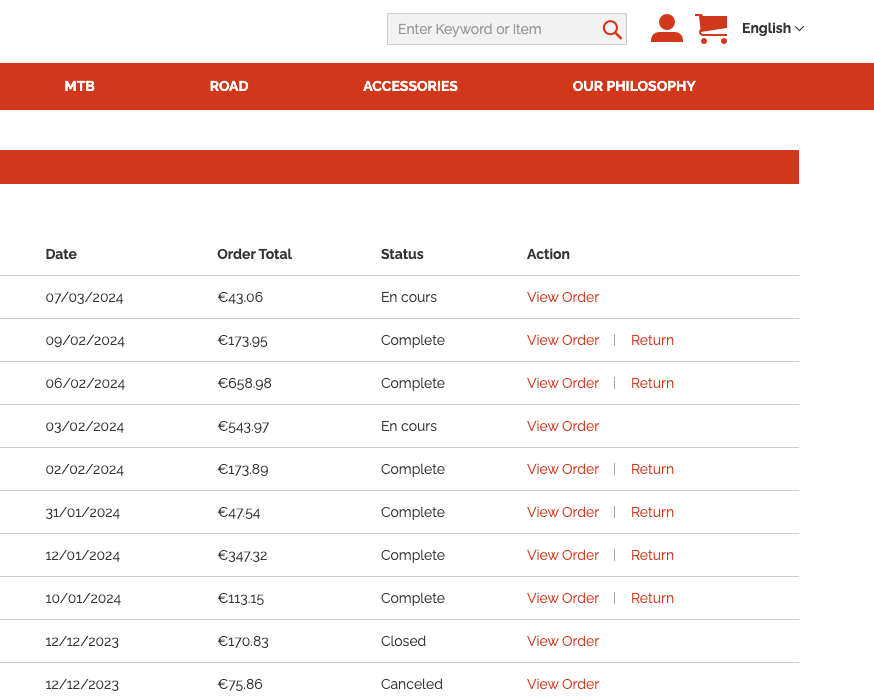Select date cell 06/02/2024
This screenshot has height=698, width=874.
point(85,384)
